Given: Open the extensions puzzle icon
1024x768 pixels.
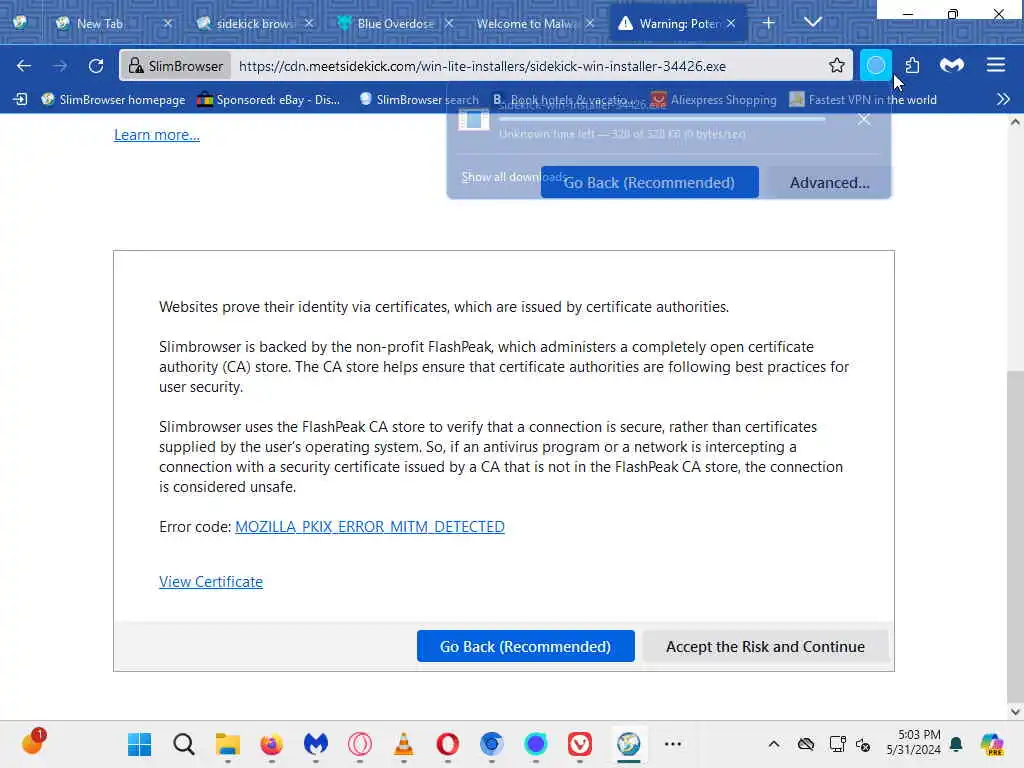Looking at the screenshot, I should click(x=912, y=65).
